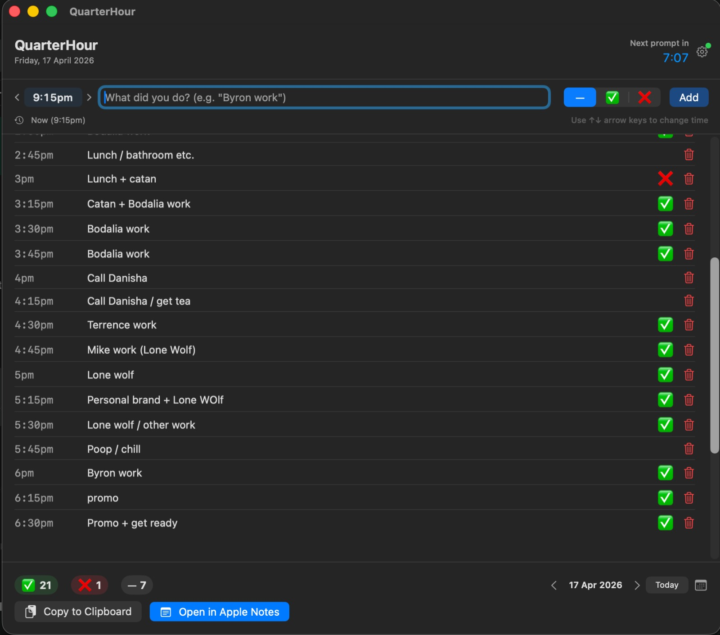The image size is (720, 635).
Task: Delete the Personal brand + Lone WOlf entry
Action: 689,400
